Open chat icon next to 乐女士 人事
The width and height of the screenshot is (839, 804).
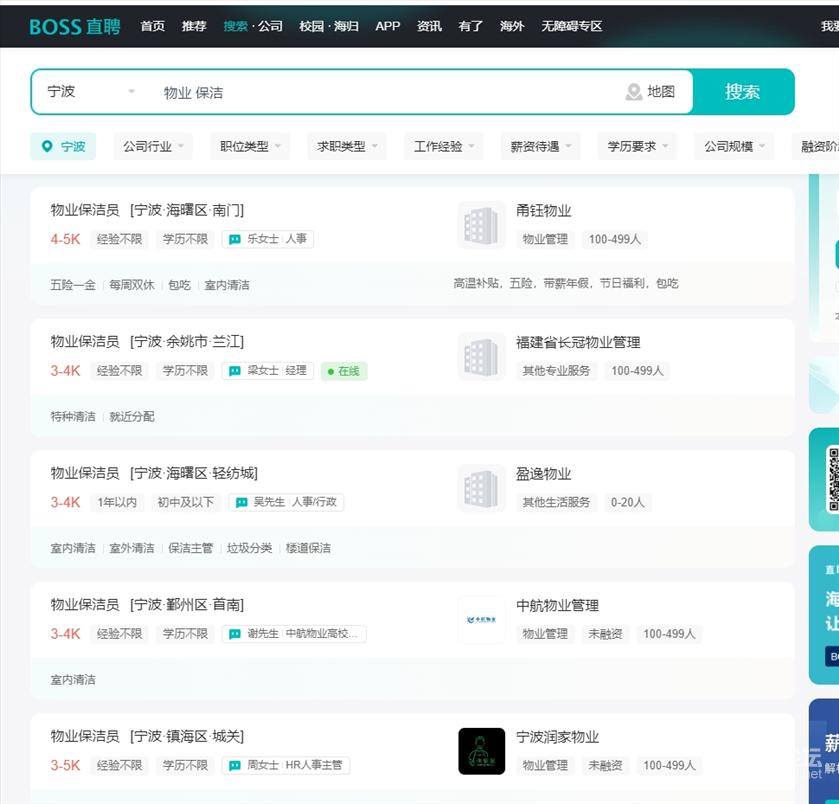pos(234,239)
